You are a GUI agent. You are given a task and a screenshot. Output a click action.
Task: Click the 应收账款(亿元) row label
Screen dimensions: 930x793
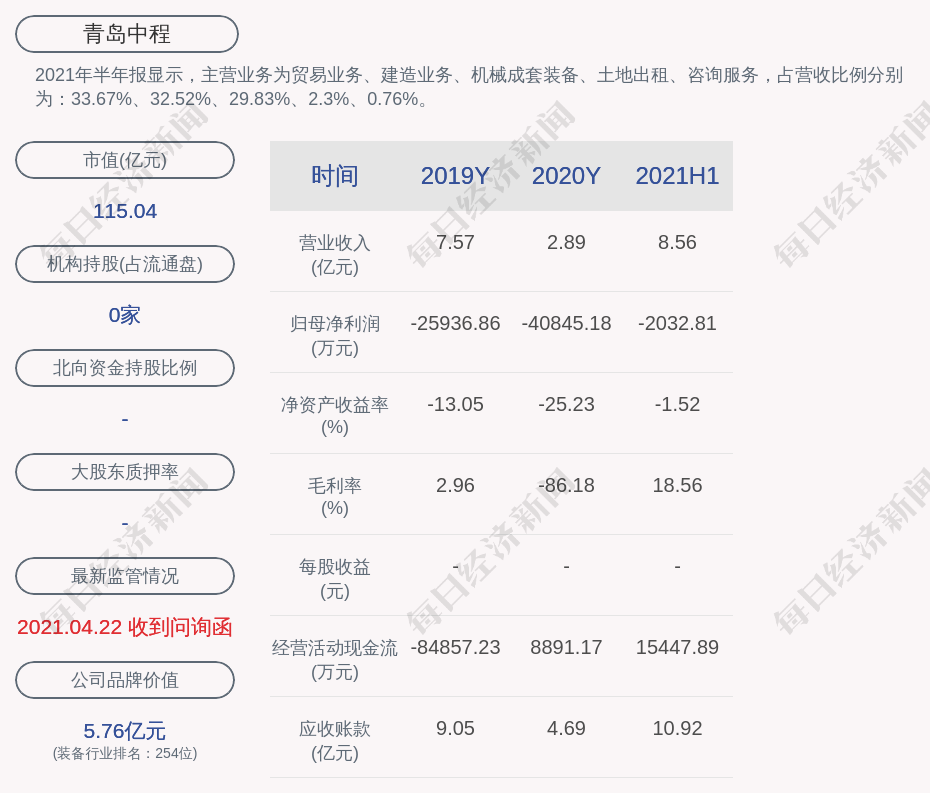click(335, 741)
